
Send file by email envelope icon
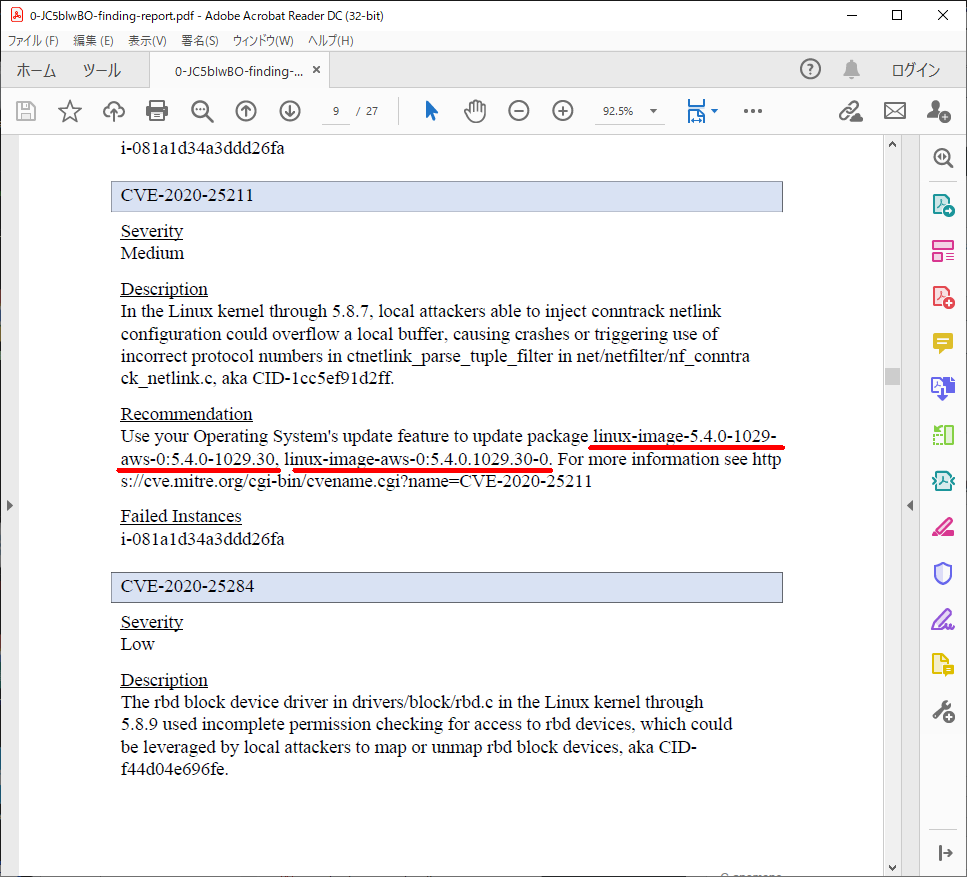pyautogui.click(x=894, y=111)
